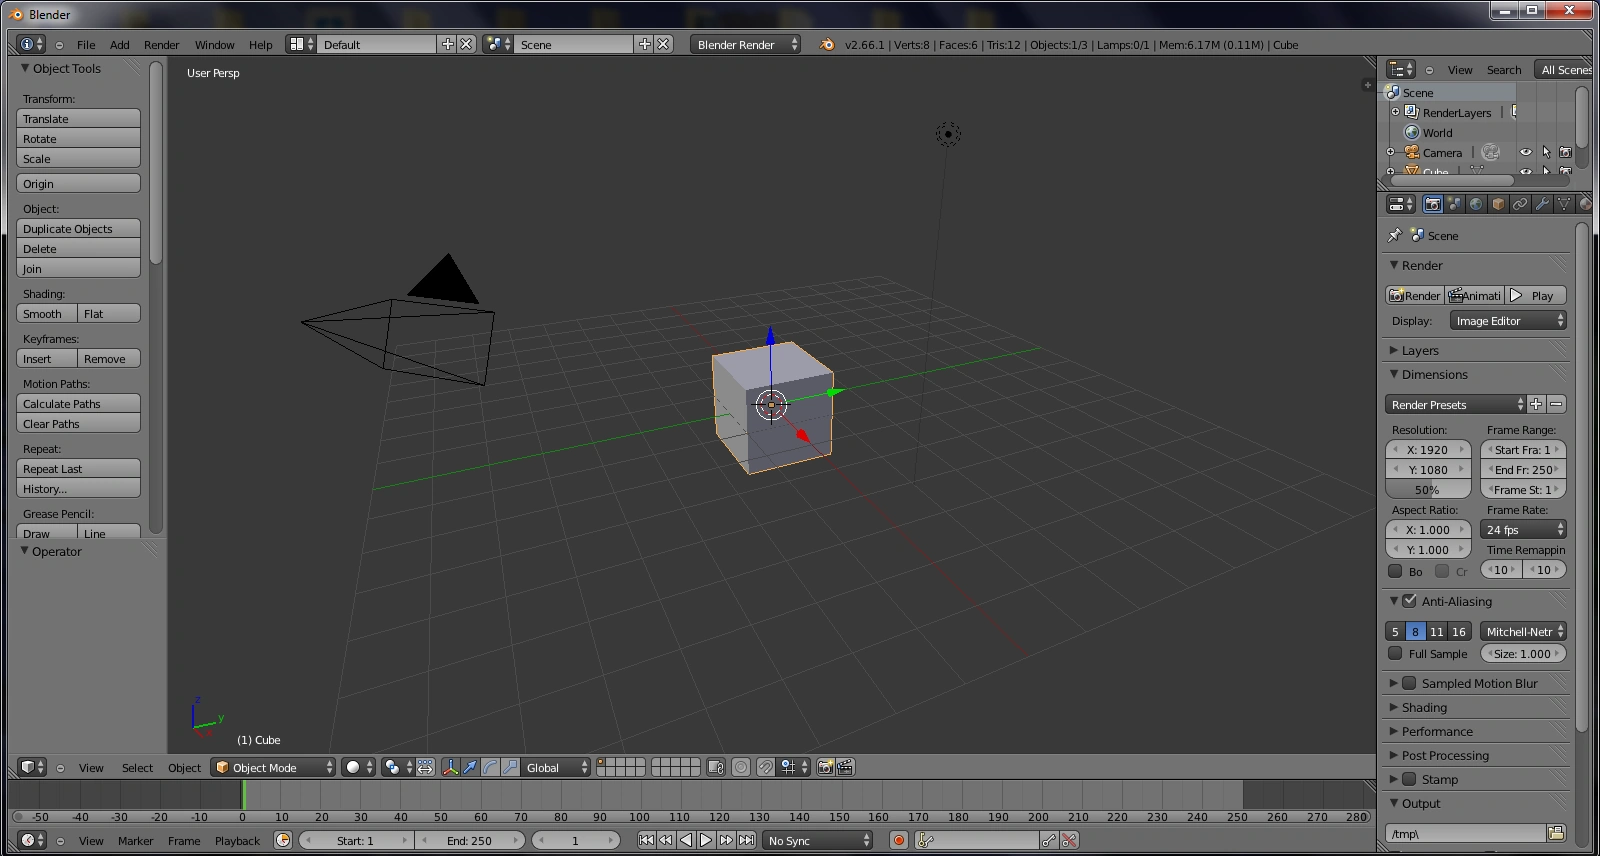This screenshot has height=856, width=1600.
Task: Open the Modifiers tab wrench icon
Action: 1542,204
